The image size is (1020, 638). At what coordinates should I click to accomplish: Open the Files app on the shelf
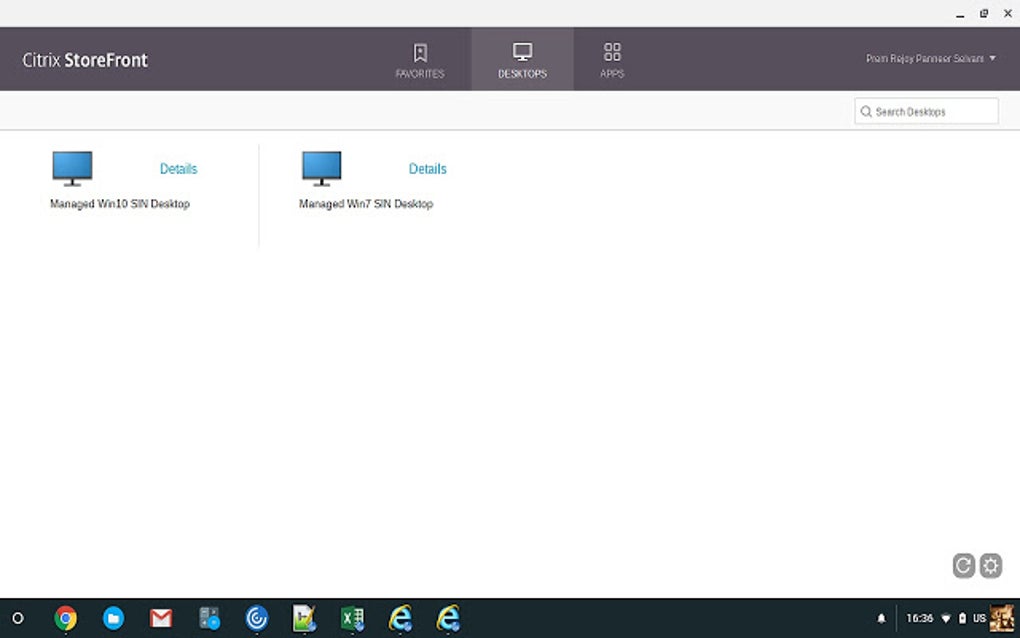pyautogui.click(x=113, y=618)
